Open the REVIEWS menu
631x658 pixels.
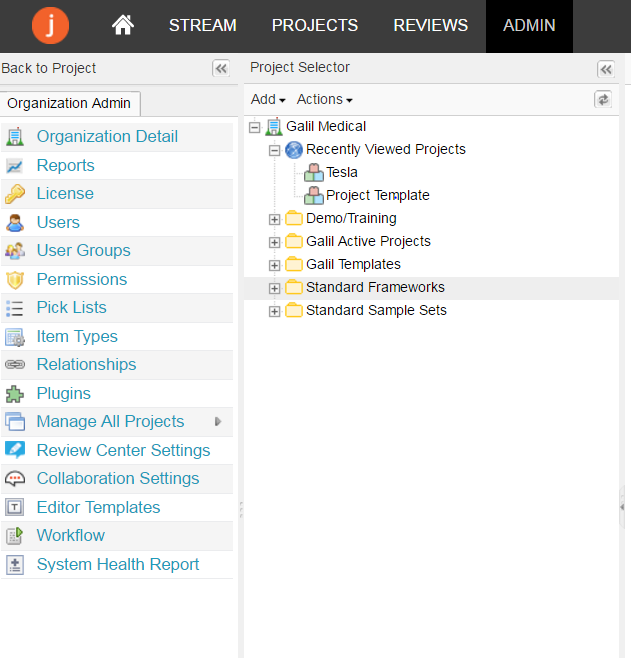pos(430,25)
